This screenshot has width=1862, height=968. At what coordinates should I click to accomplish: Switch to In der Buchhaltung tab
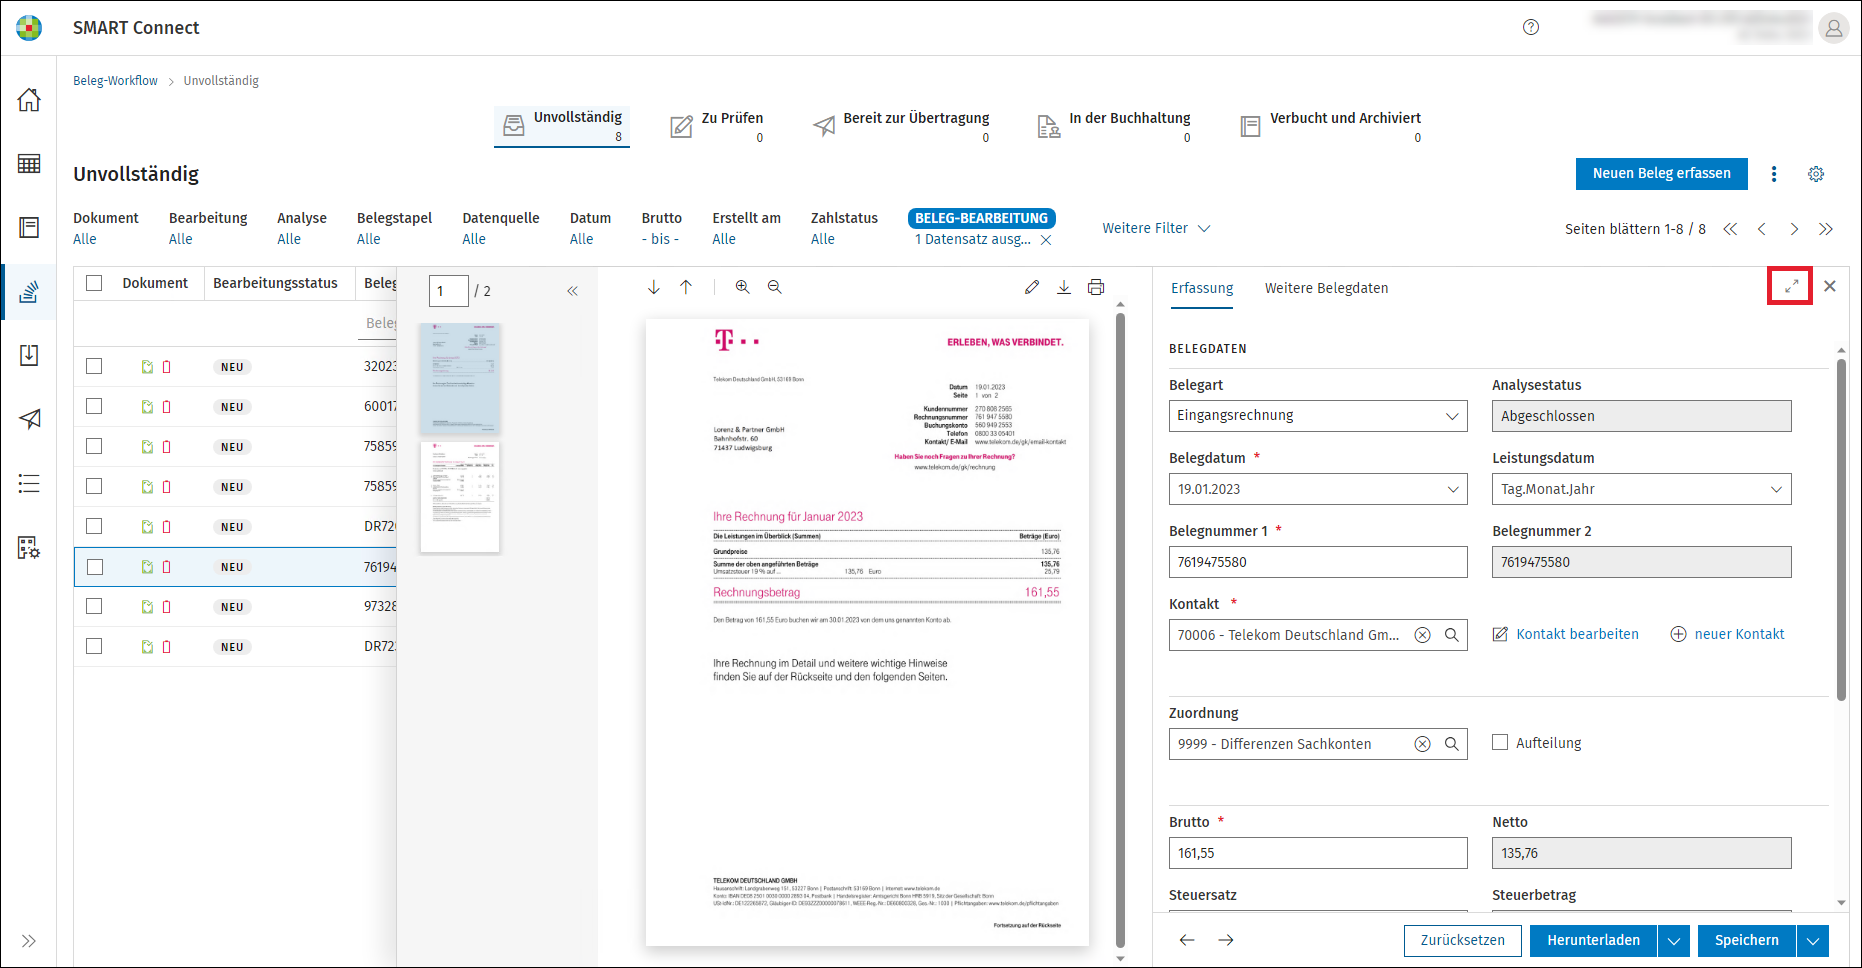point(1113,126)
